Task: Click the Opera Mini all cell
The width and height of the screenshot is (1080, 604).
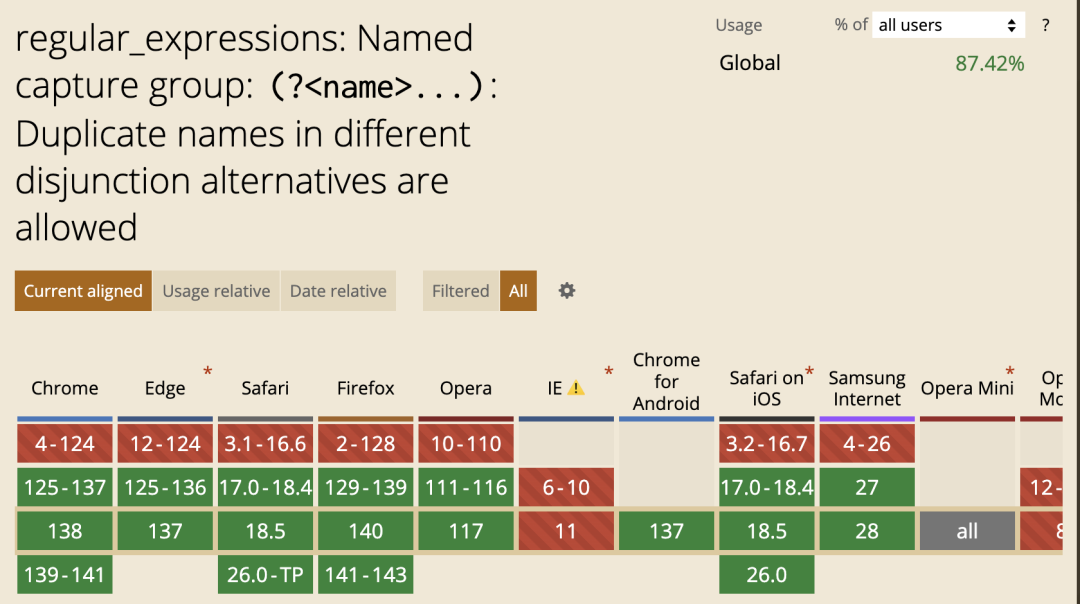Action: point(967,531)
